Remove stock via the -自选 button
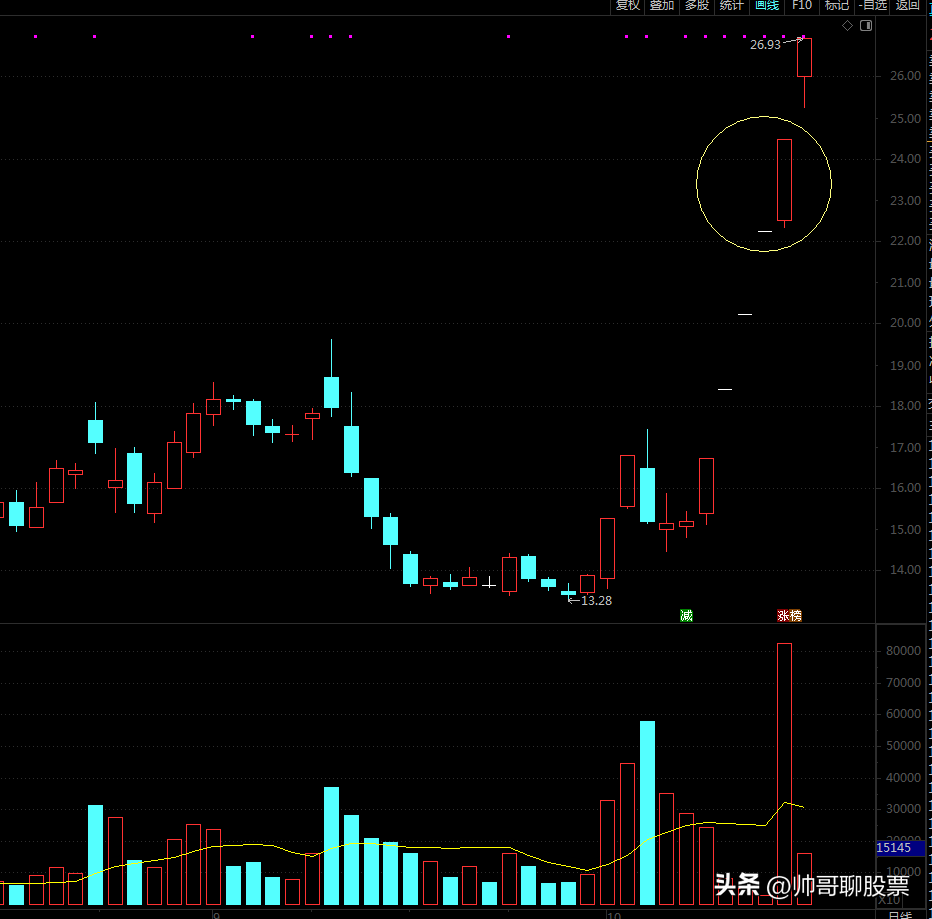This screenshot has height=919, width=932. 873,5
